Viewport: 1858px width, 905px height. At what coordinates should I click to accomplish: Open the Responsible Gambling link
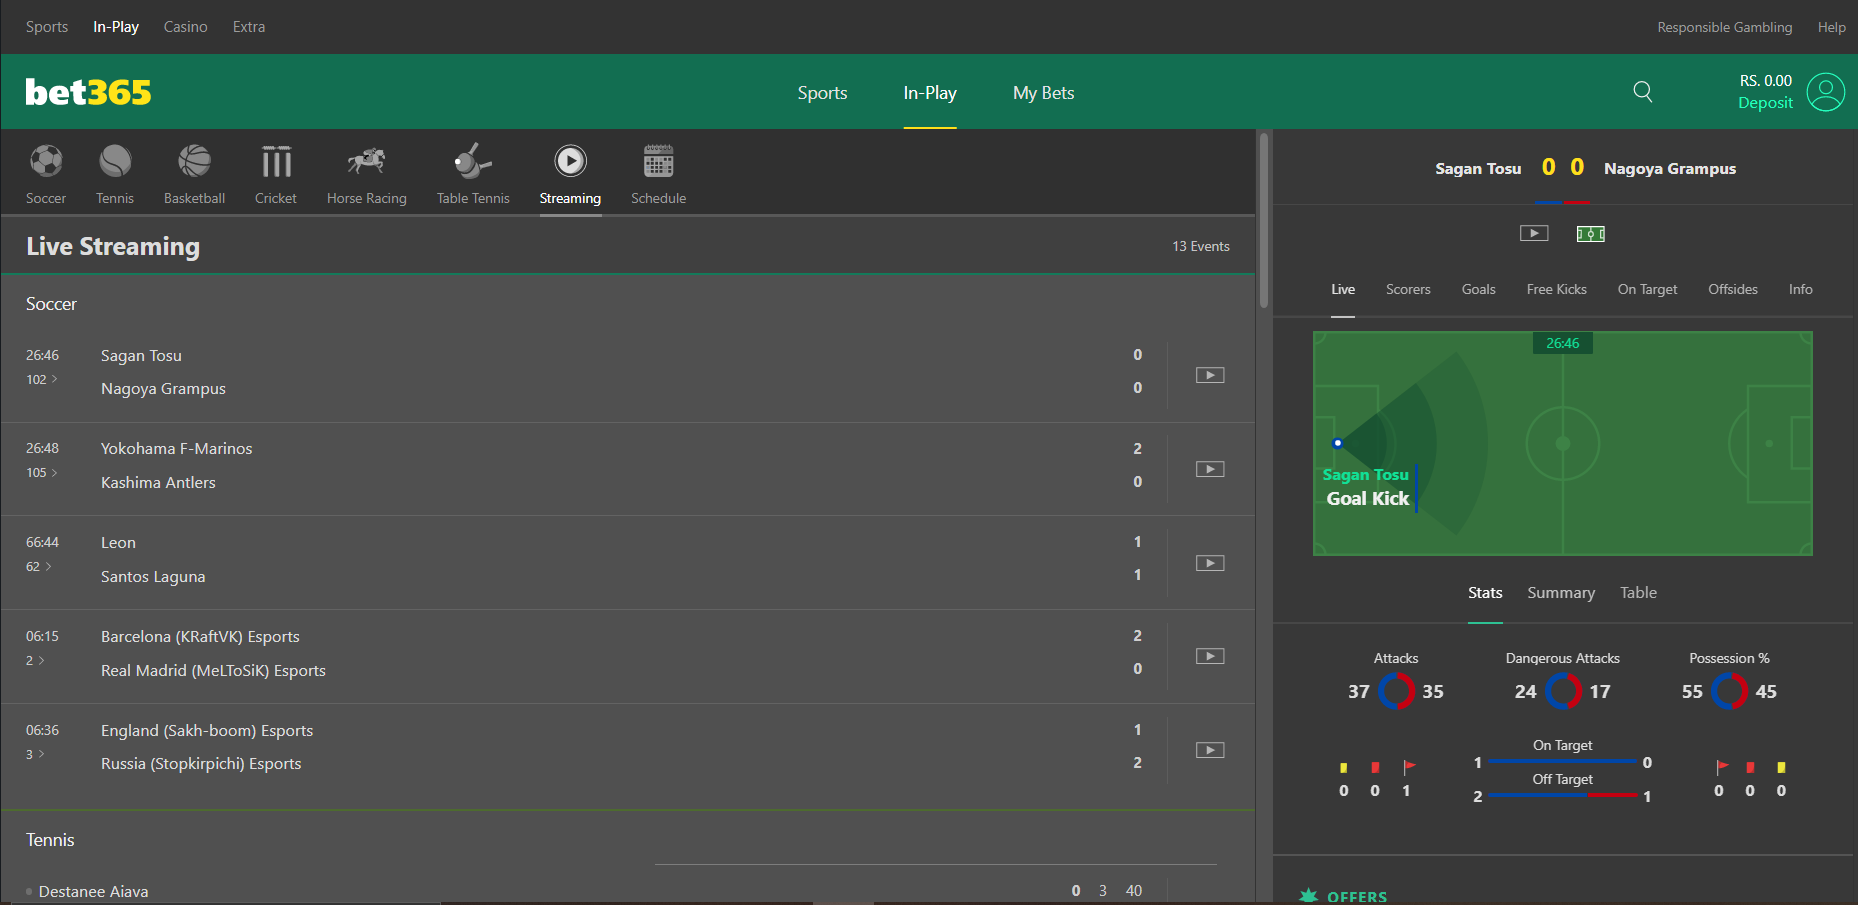(1724, 27)
